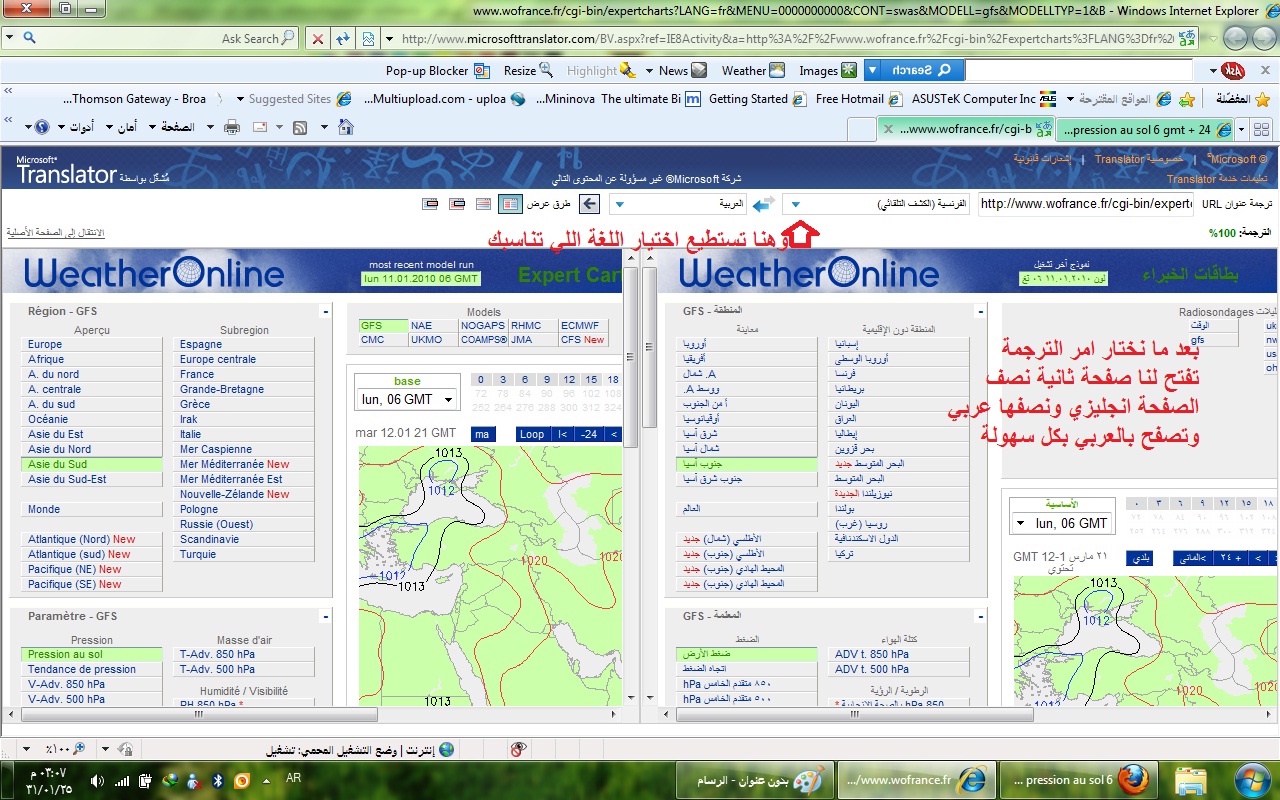Open the Weather toolbar icon

(778, 70)
